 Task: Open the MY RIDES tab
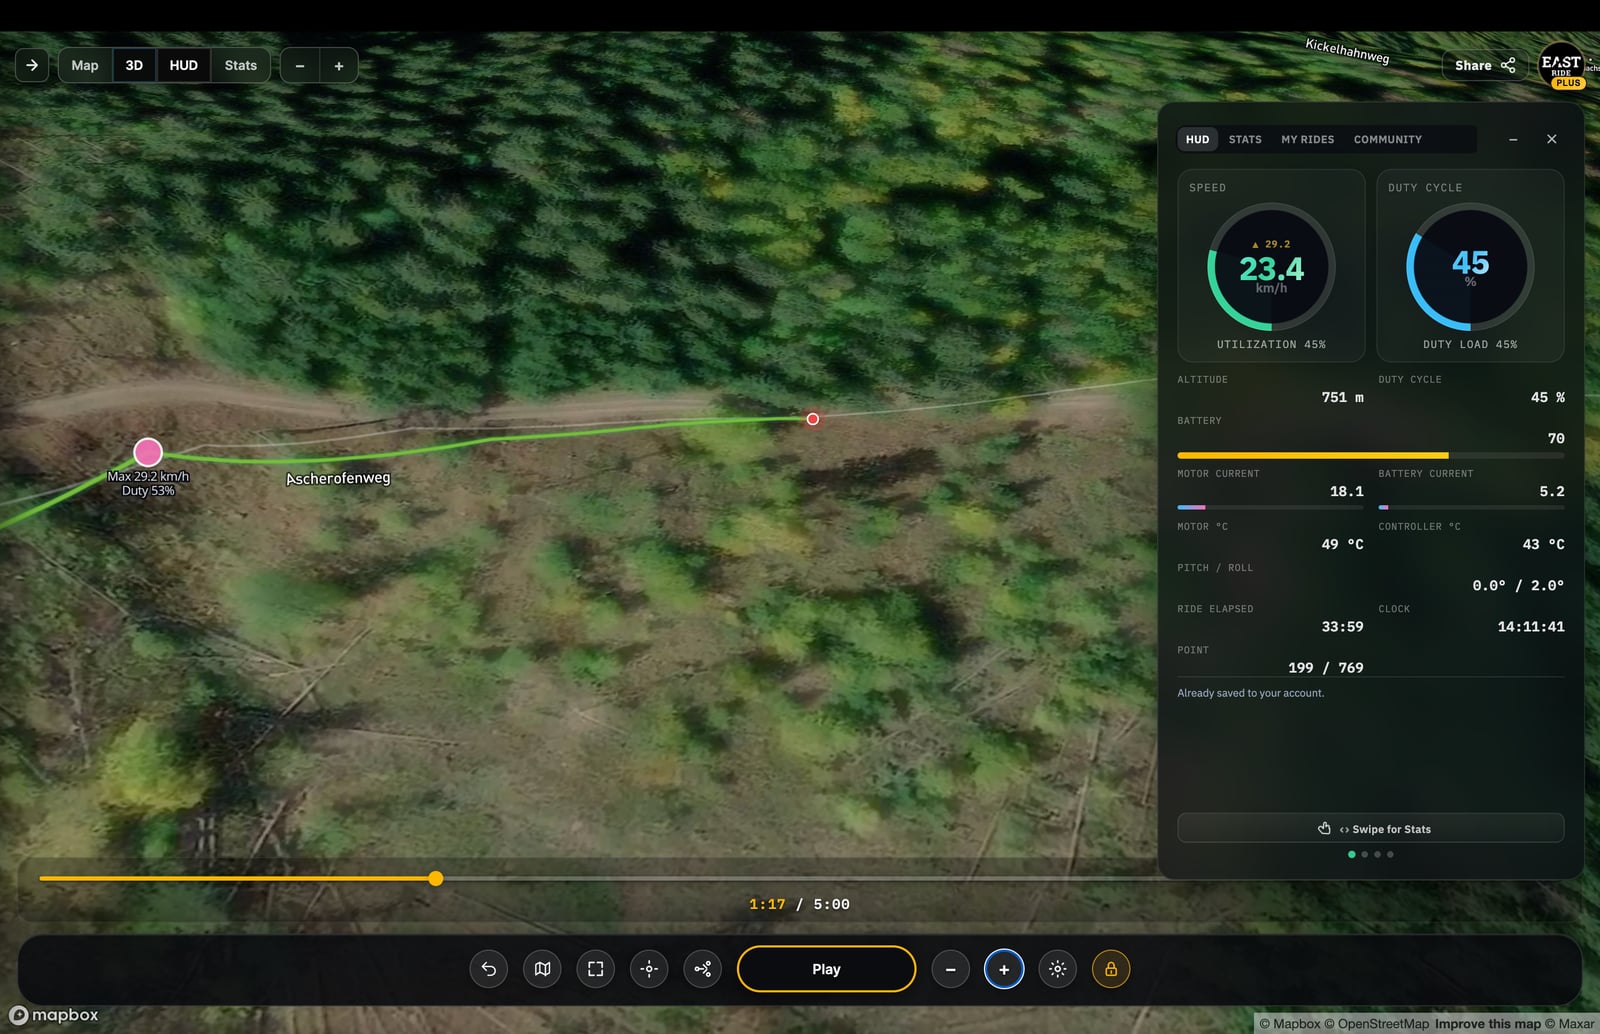coord(1307,139)
